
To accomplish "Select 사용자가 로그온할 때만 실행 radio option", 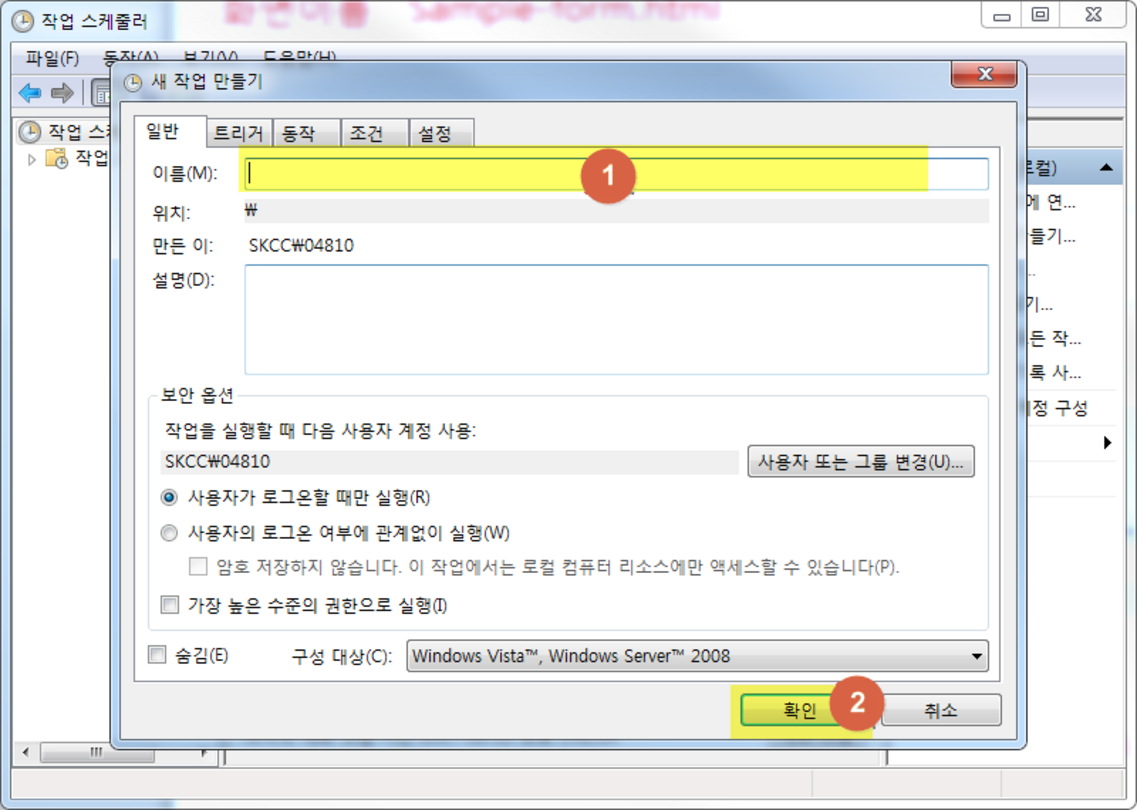I will click(169, 497).
